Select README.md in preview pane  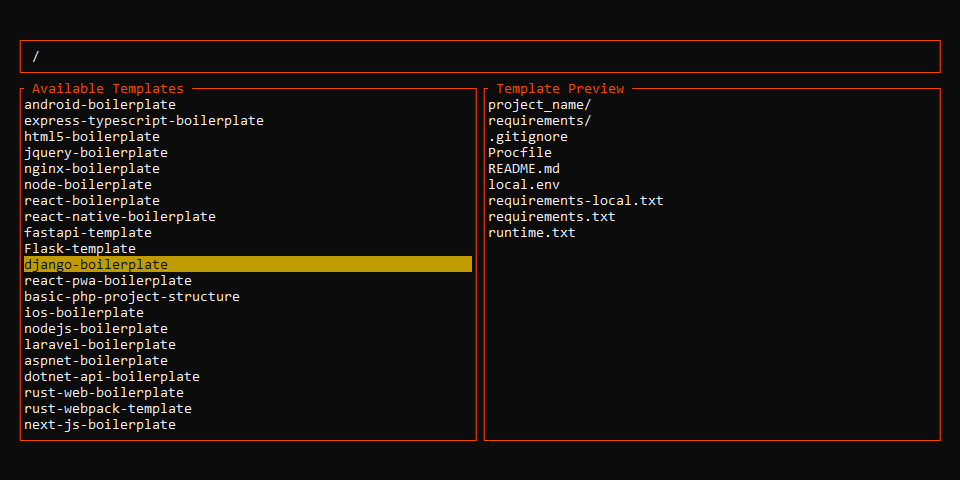click(x=523, y=168)
